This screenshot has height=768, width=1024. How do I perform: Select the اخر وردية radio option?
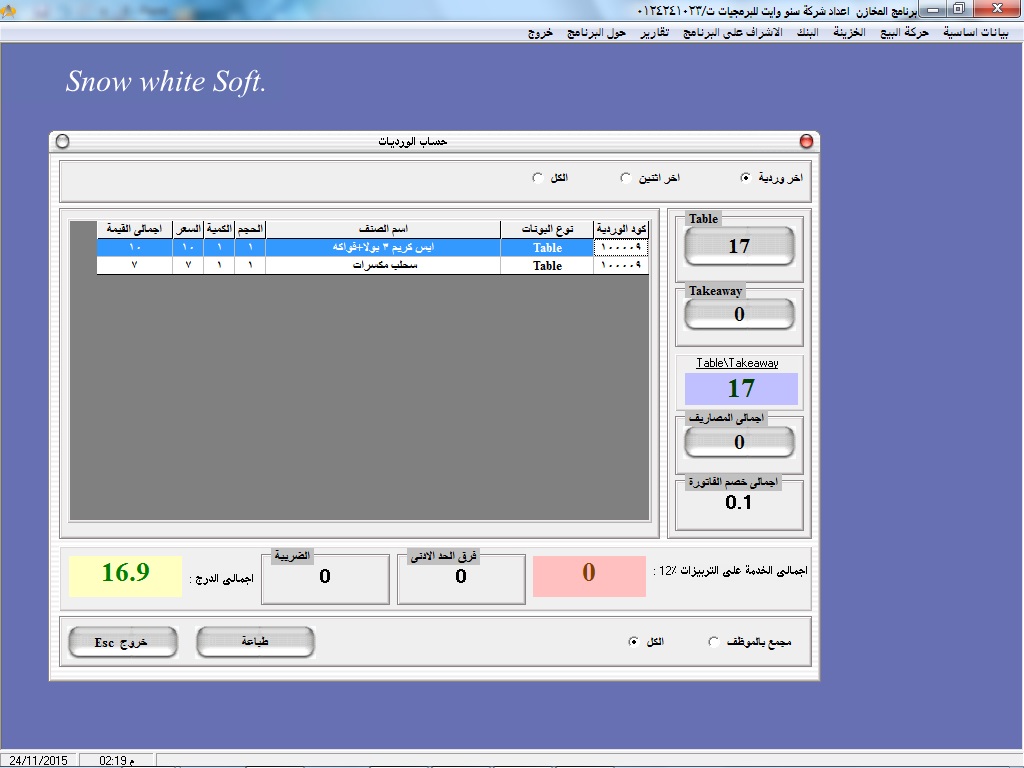click(x=746, y=178)
